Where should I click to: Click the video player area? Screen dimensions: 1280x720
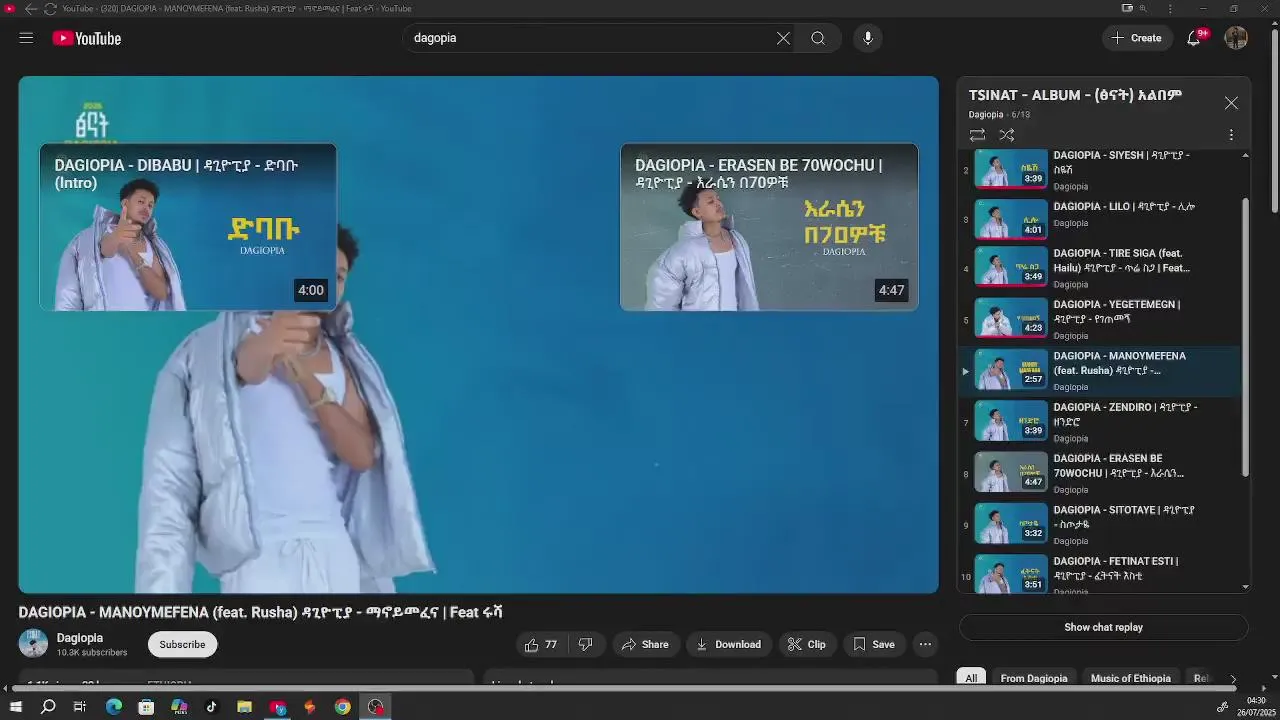pyautogui.click(x=478, y=334)
